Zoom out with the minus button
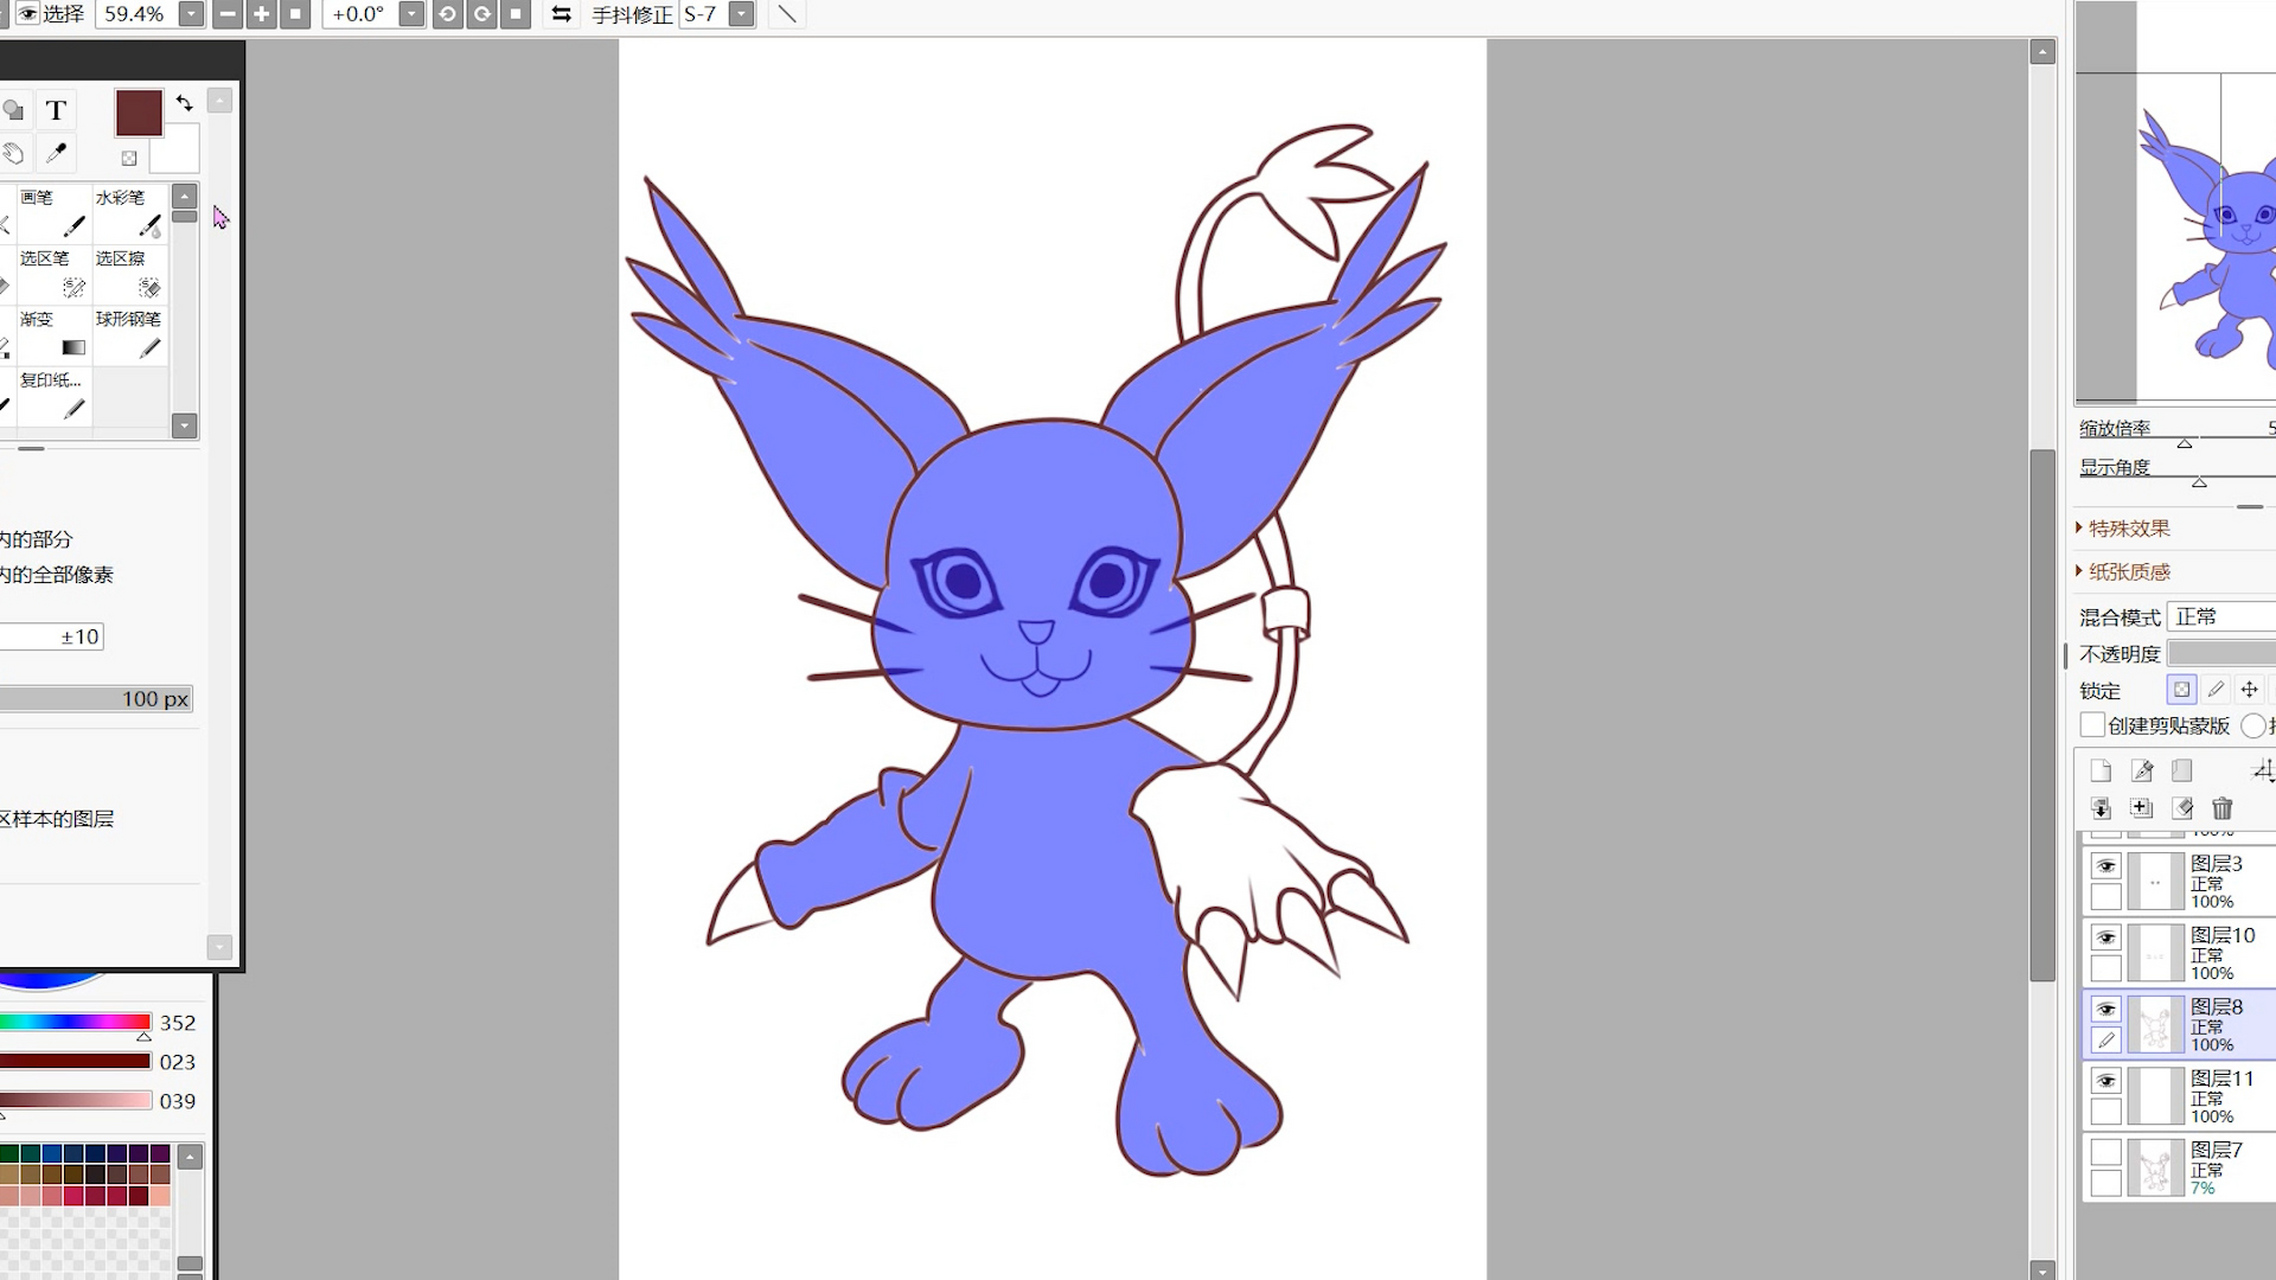Viewport: 2276px width, 1280px height. 227,14
